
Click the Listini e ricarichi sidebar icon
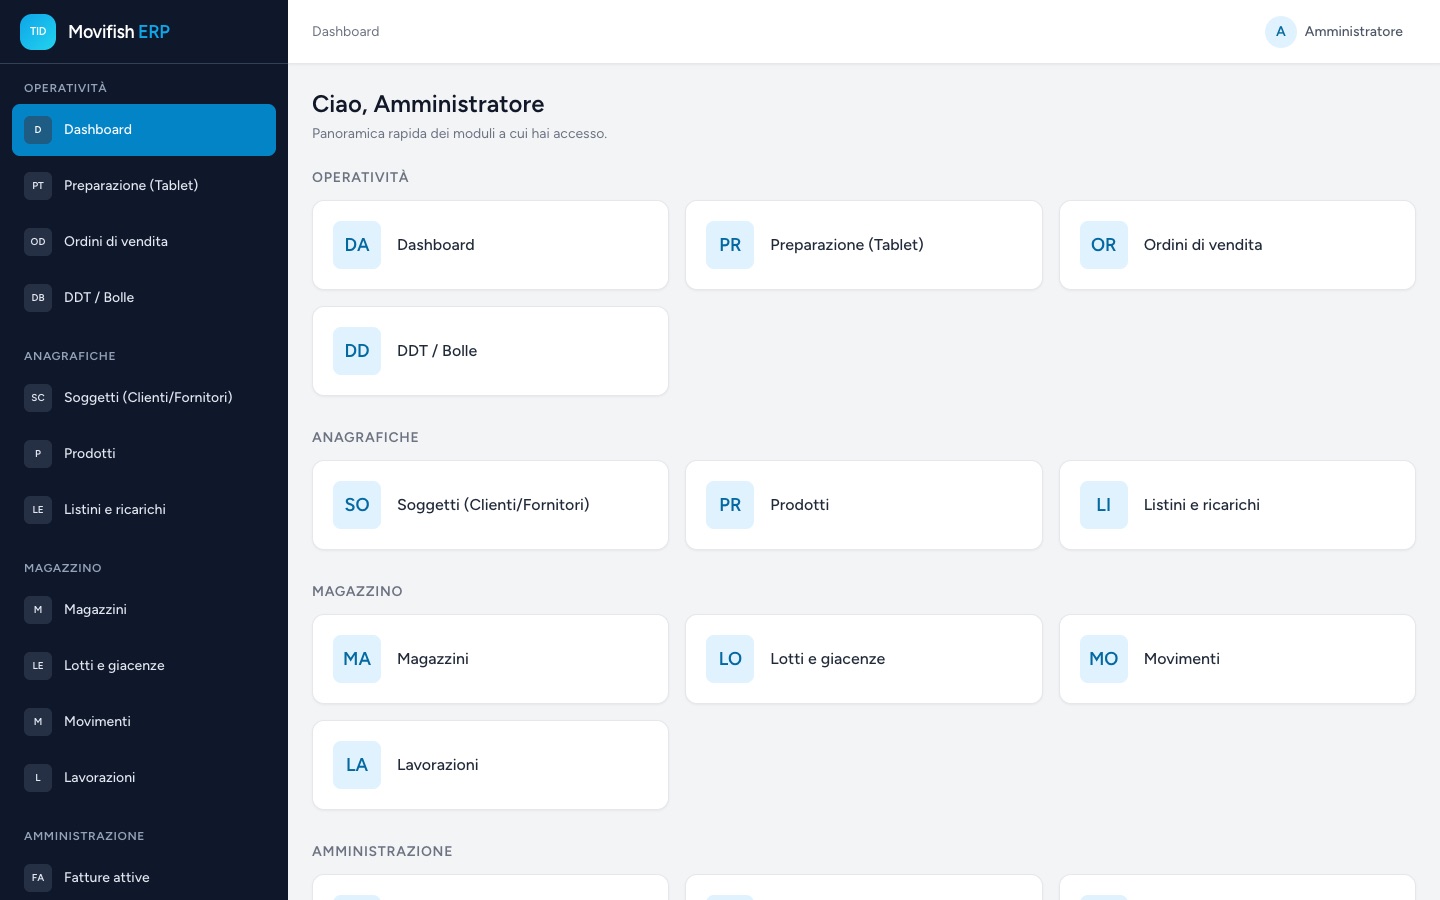pyautogui.click(x=38, y=510)
